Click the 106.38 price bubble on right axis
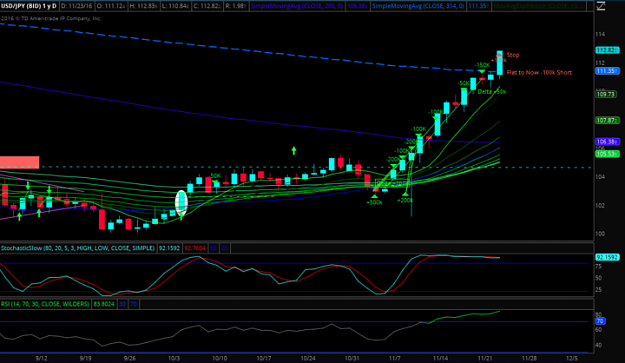 coord(607,142)
